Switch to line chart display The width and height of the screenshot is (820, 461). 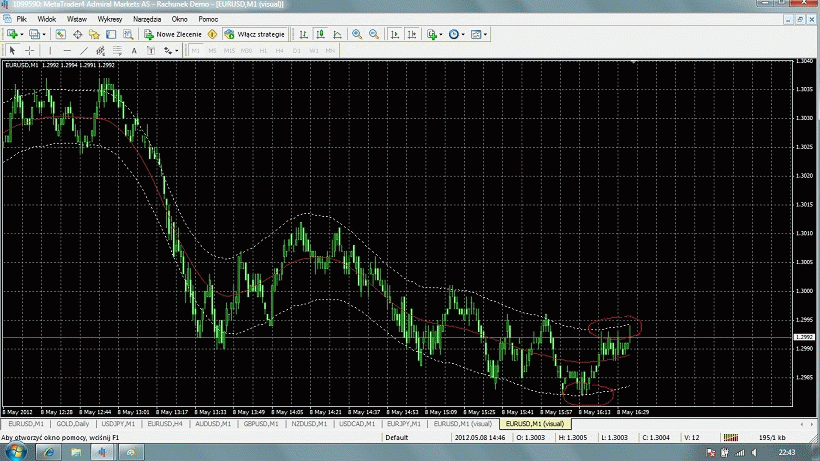337,34
